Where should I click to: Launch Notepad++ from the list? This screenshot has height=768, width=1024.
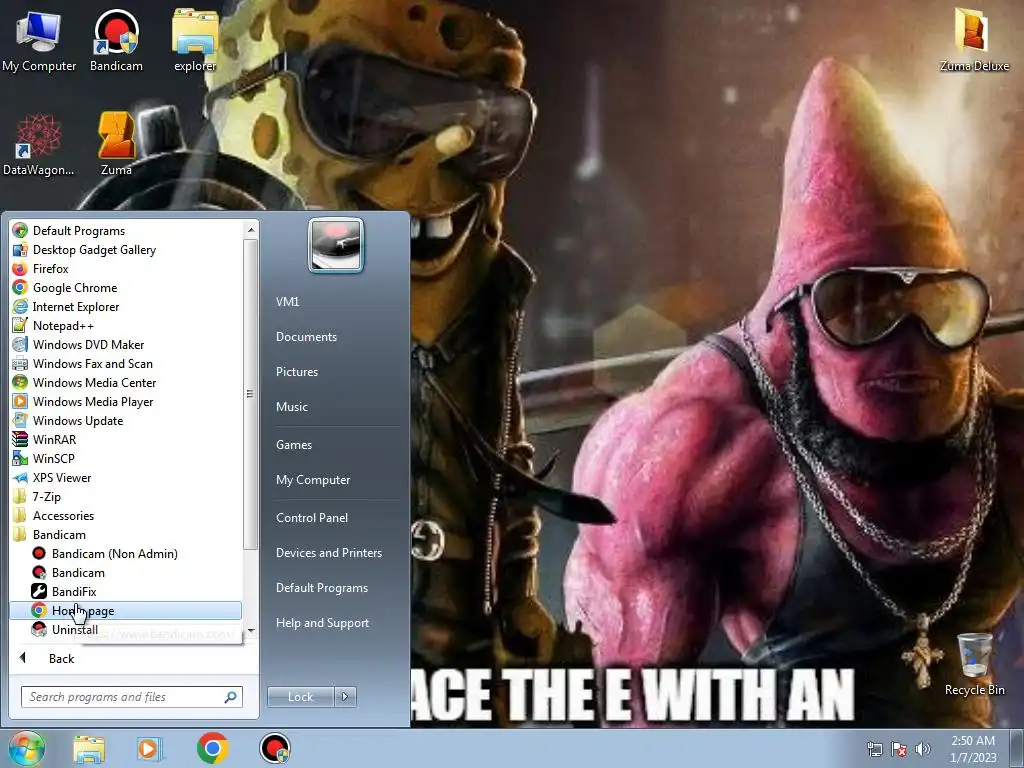coord(126,325)
